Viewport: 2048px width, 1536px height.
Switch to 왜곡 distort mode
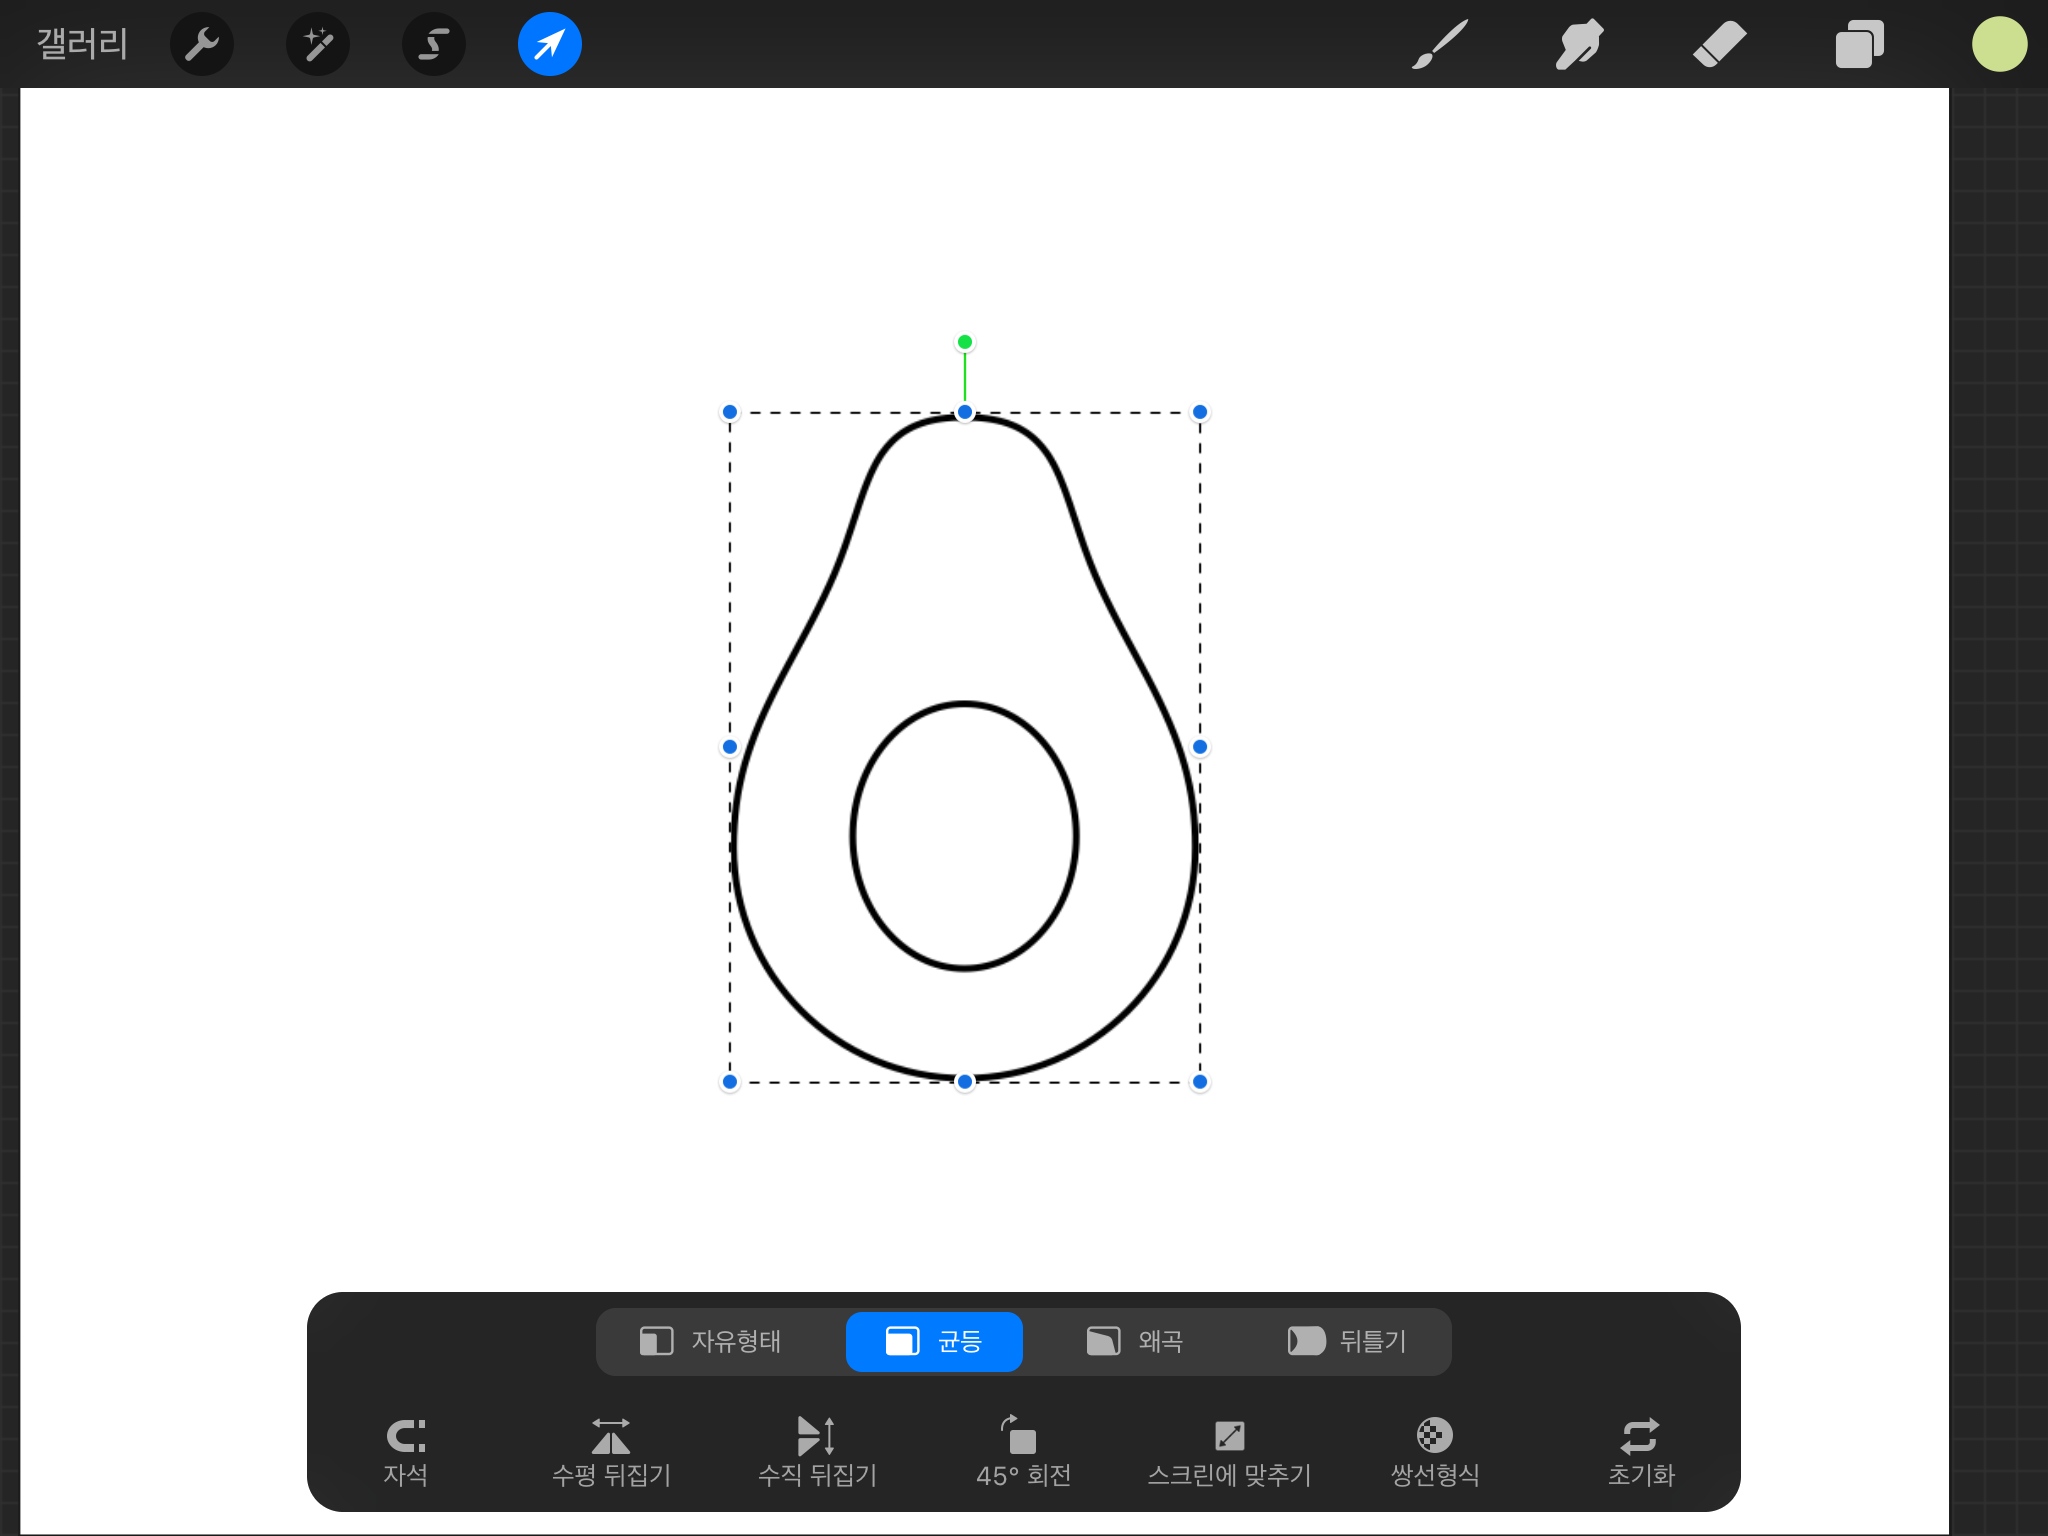(x=1136, y=1341)
